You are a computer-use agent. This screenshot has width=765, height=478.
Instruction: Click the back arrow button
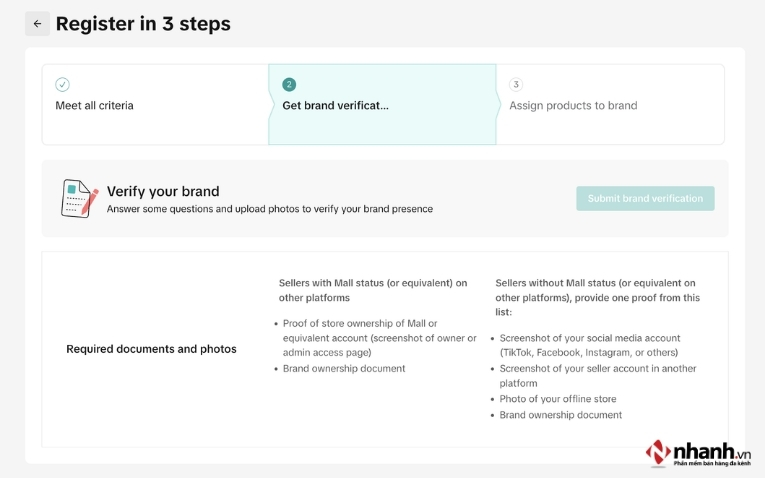[37, 24]
